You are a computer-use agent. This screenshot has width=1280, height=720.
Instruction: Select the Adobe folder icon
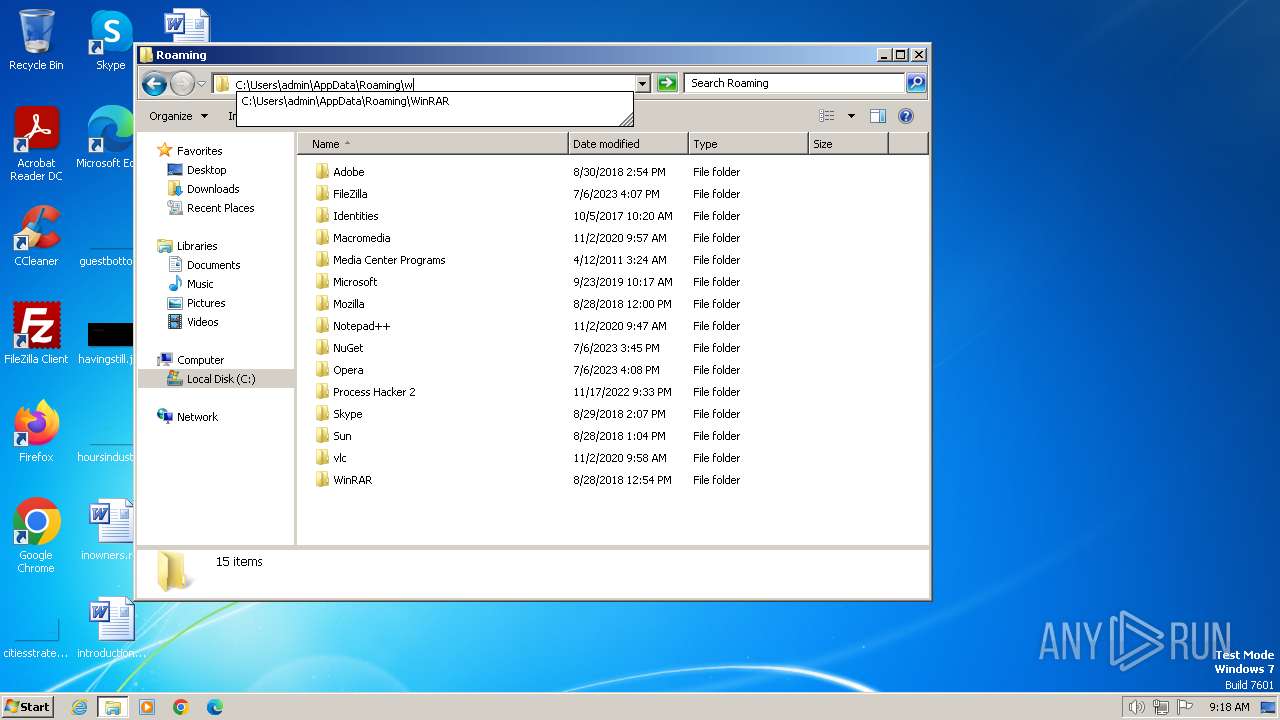[322, 172]
